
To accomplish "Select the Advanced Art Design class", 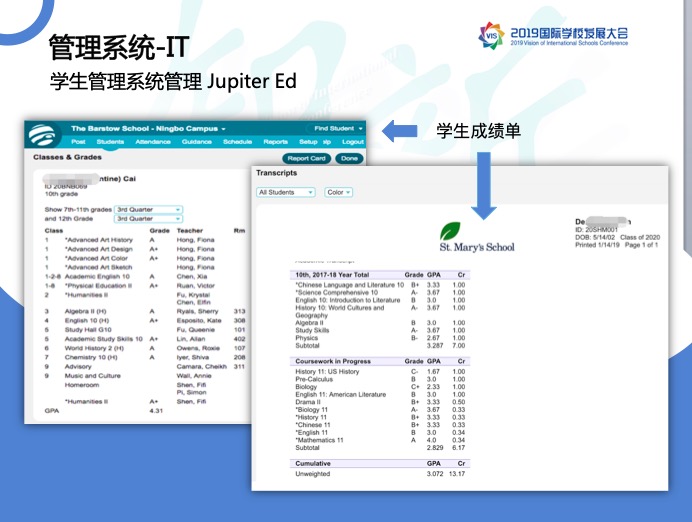I will (x=98, y=249).
